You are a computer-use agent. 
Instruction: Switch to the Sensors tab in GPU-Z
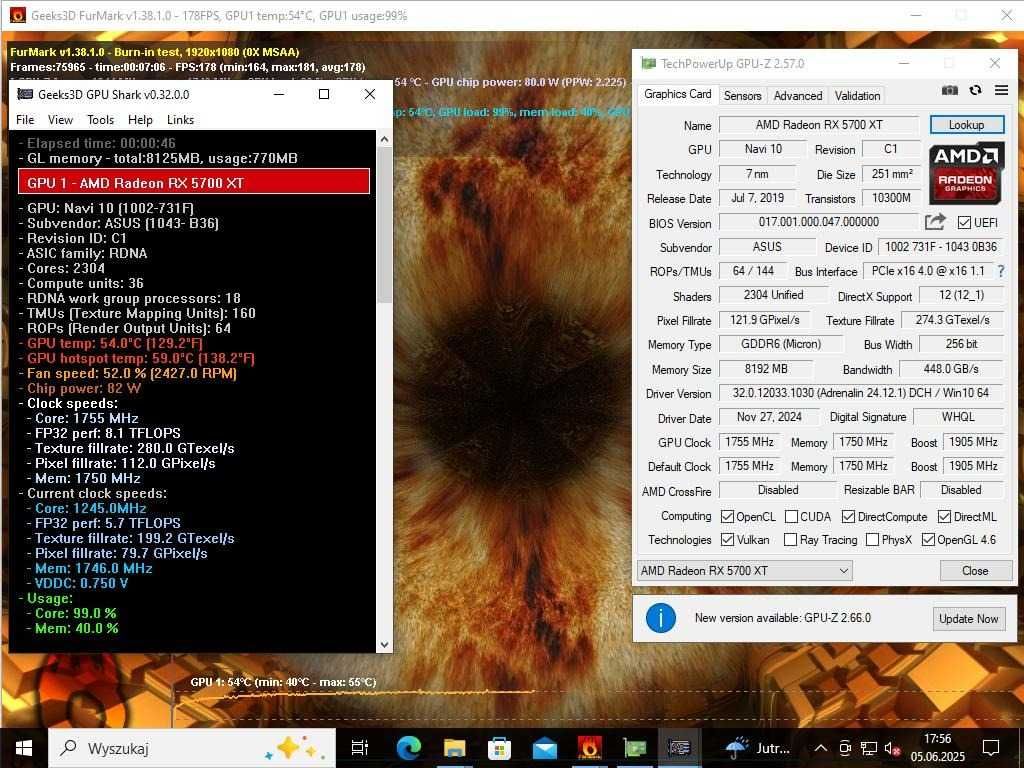(x=743, y=95)
